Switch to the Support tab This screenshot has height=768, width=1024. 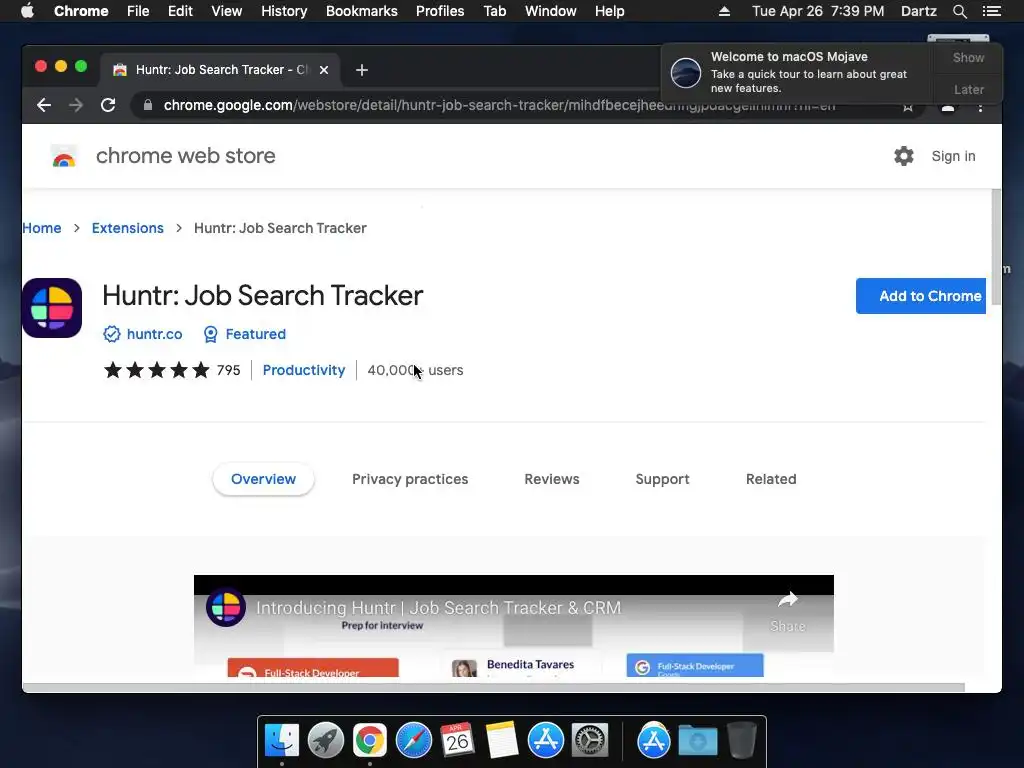point(662,479)
